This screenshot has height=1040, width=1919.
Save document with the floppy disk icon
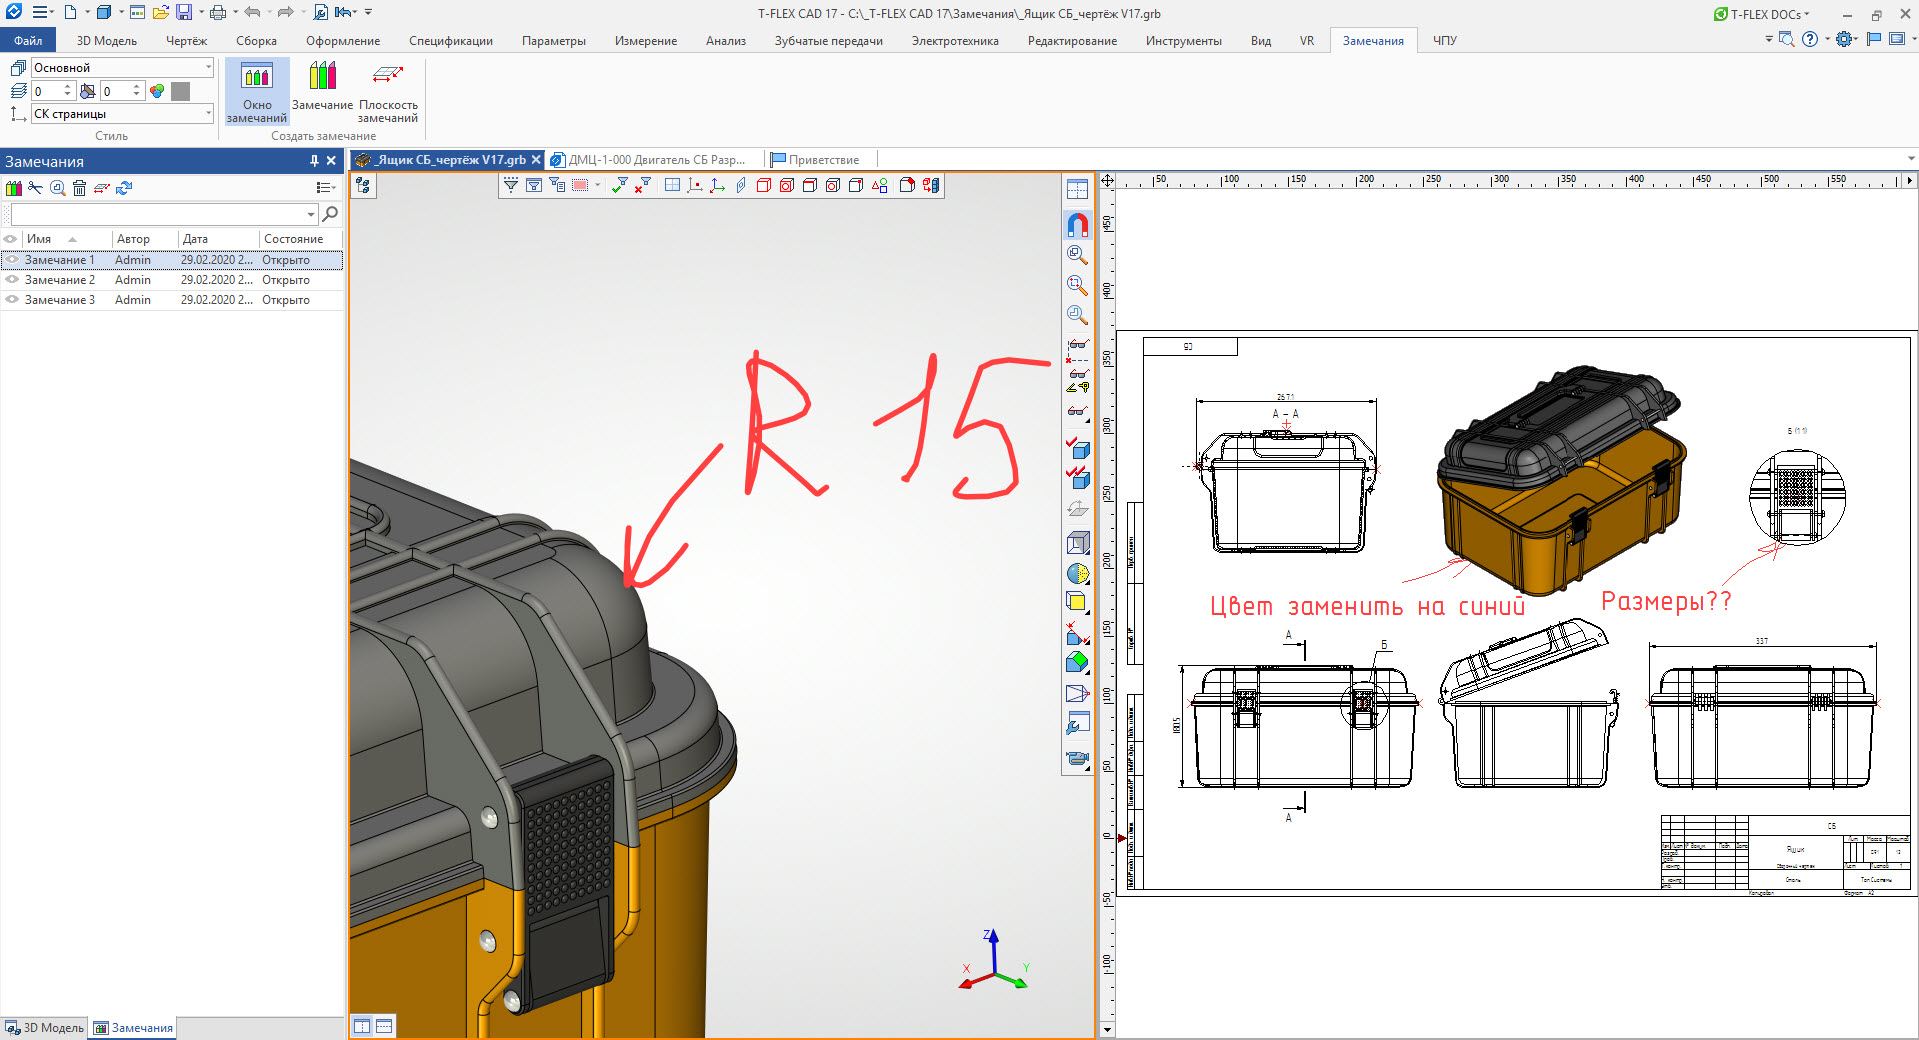pyautogui.click(x=184, y=13)
